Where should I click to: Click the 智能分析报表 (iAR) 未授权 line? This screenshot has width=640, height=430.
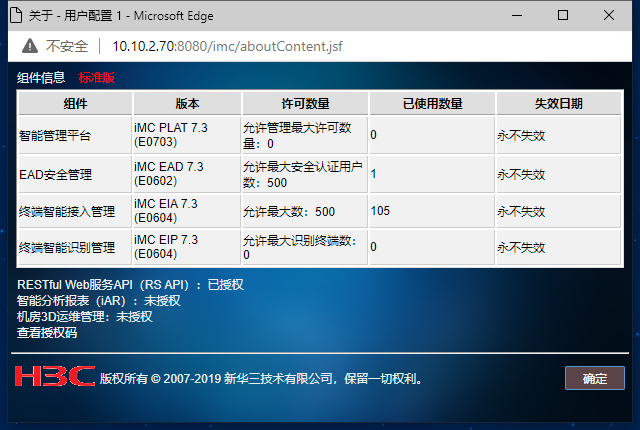click(x=99, y=301)
